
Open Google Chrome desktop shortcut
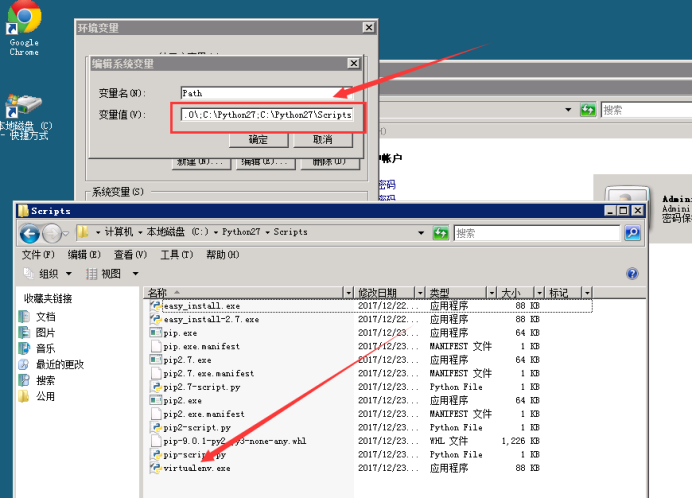(25, 28)
